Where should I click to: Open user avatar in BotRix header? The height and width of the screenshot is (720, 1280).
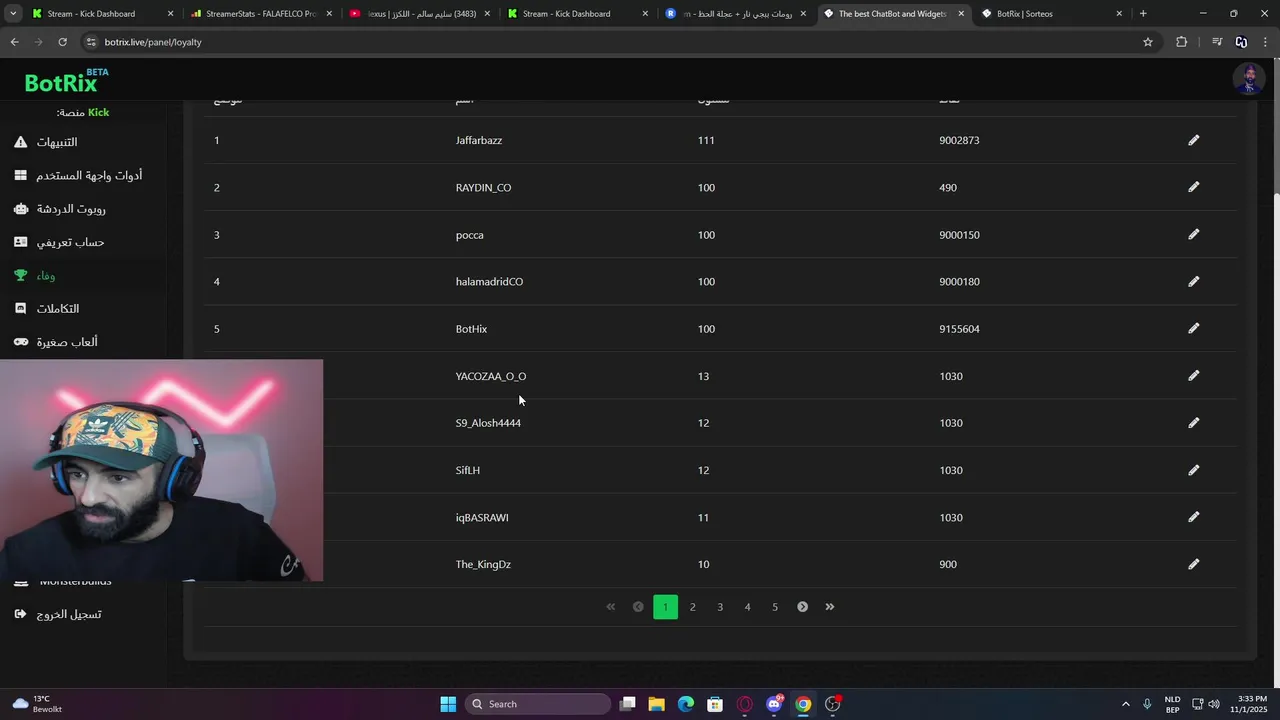(x=1248, y=79)
